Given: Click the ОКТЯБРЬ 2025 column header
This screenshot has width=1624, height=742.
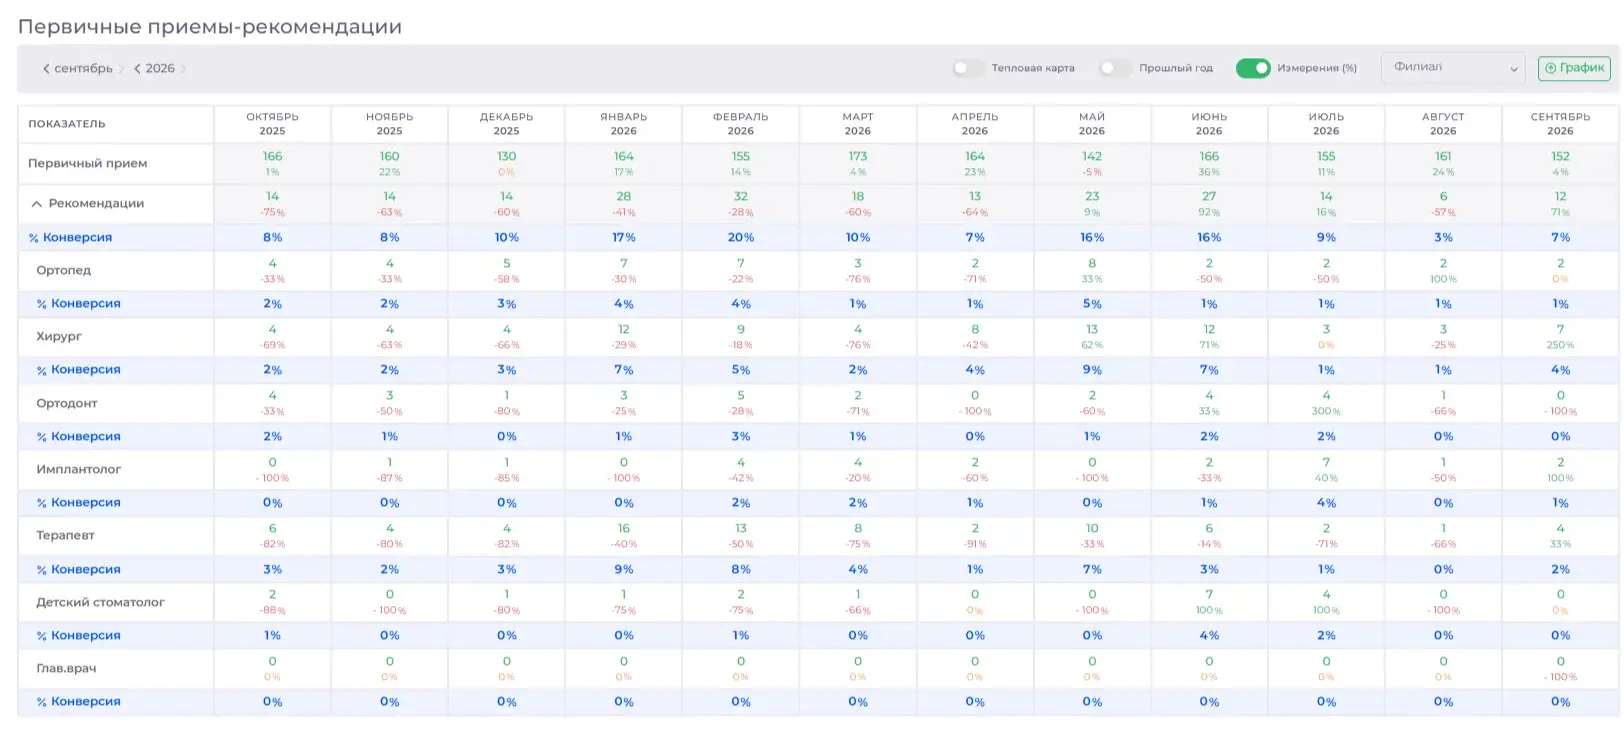Looking at the screenshot, I should pos(272,124).
